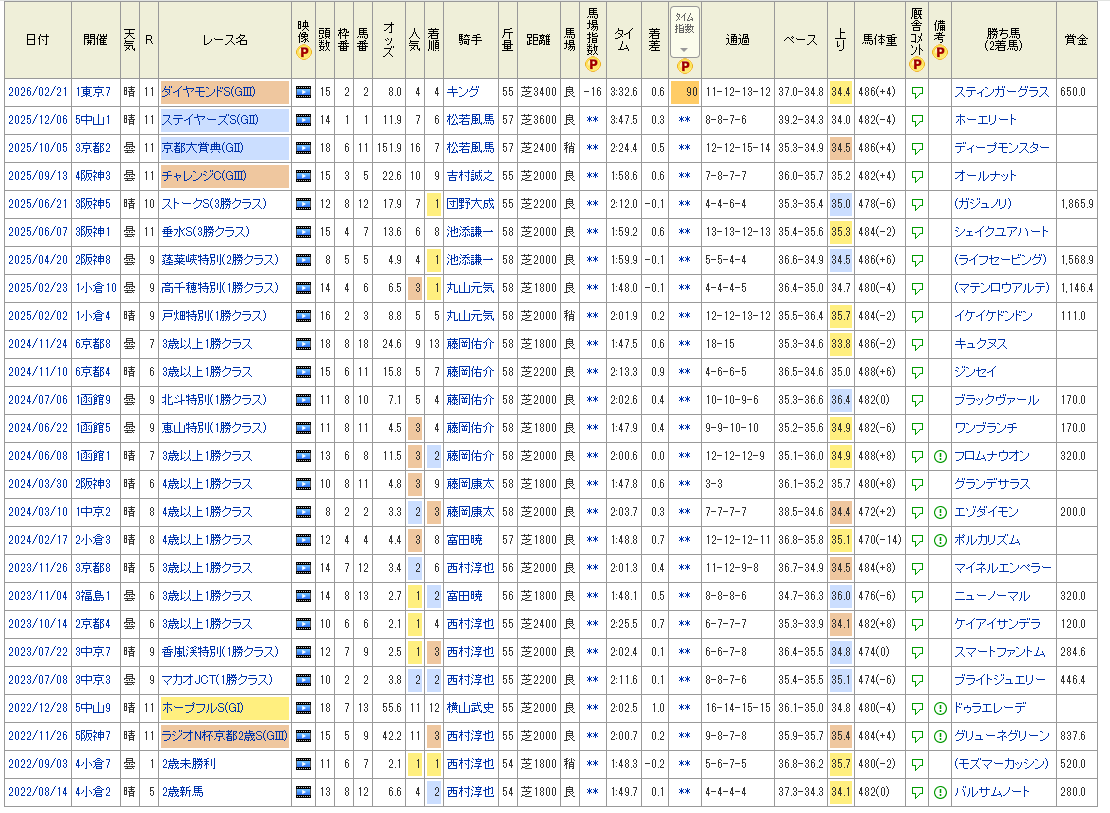Open winner バルサムノート link
Viewport: 1110px width, 813px height.
point(991,792)
